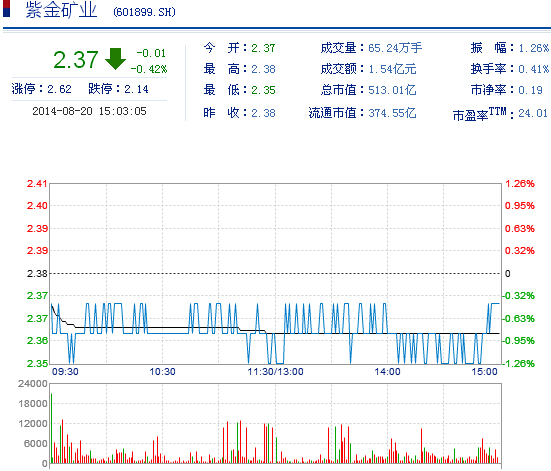Screen dimensions: 551x471
Task: Select the 成交额 value 1.54亿元
Action: pyautogui.click(x=392, y=69)
